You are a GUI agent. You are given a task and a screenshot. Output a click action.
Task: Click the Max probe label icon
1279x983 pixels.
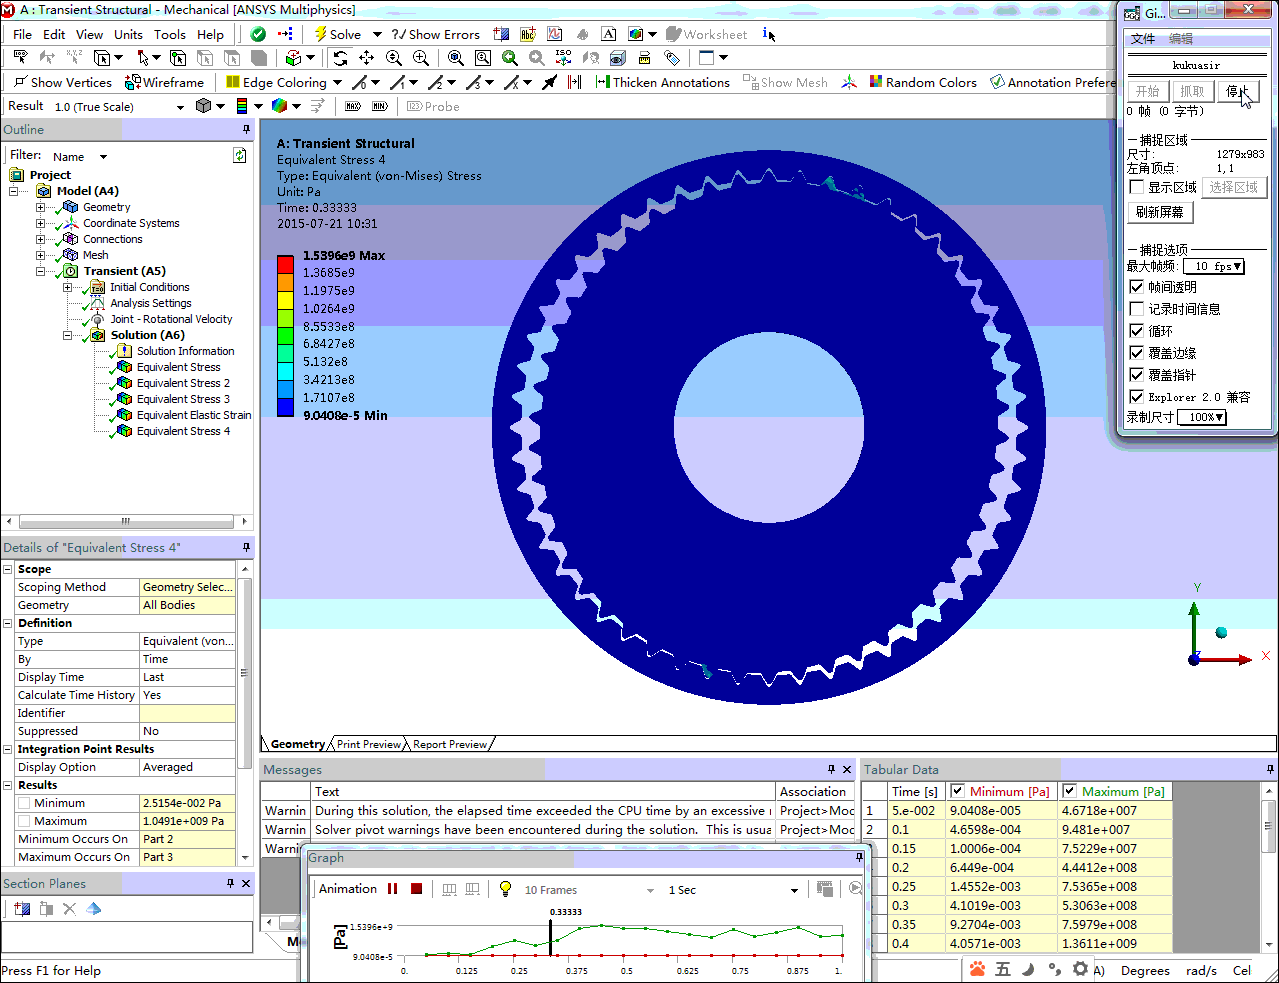pos(353,106)
